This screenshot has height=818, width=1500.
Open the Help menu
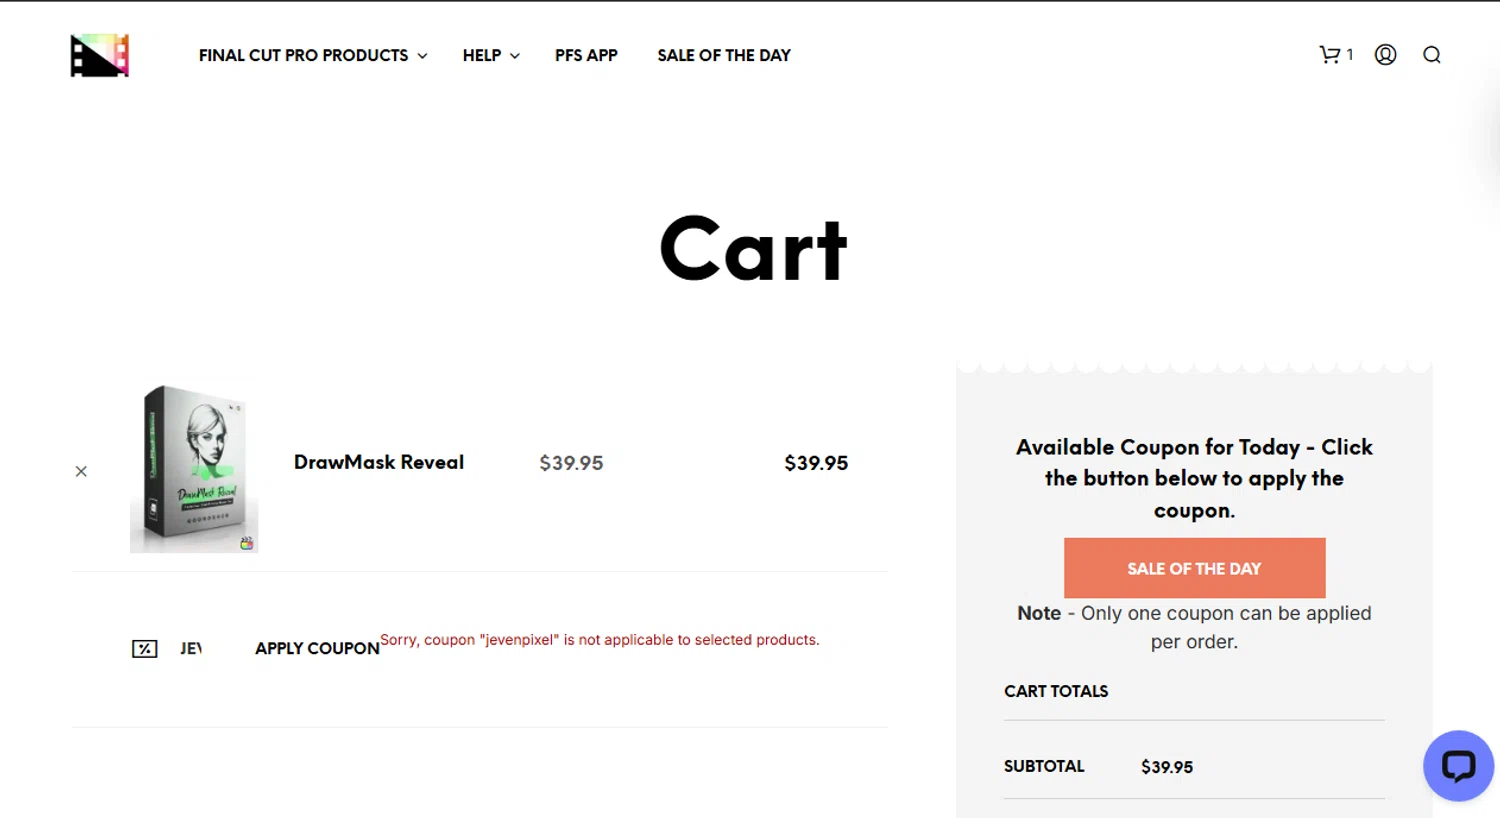[x=481, y=56]
